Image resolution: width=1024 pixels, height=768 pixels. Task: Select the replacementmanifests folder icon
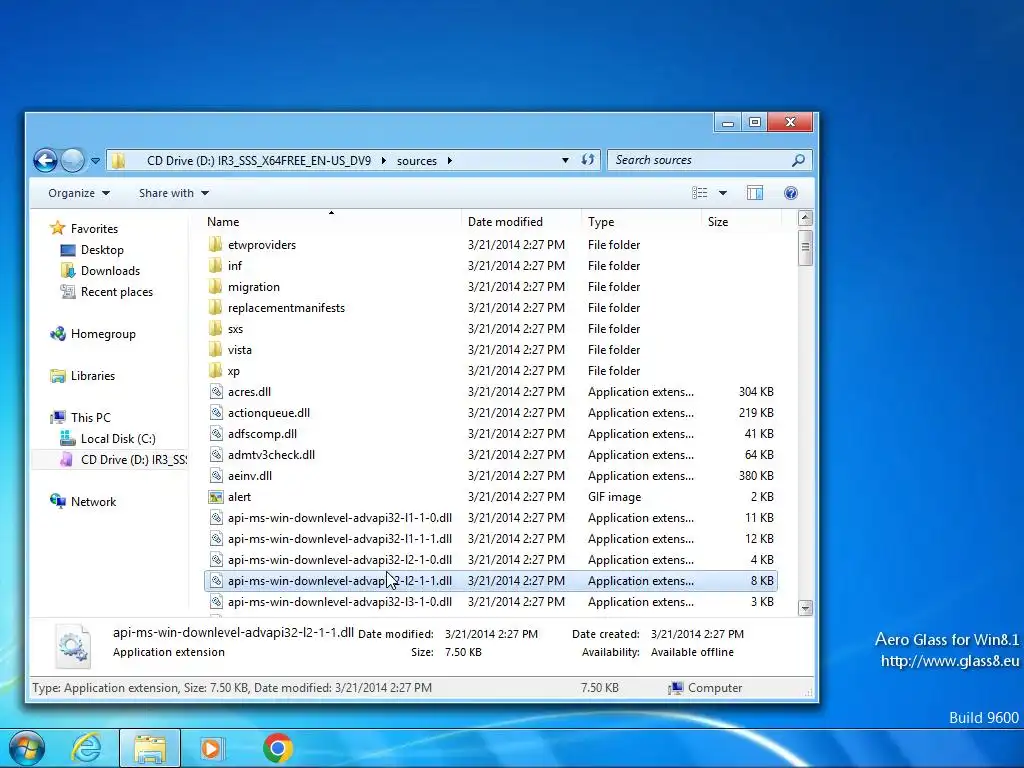click(x=216, y=308)
